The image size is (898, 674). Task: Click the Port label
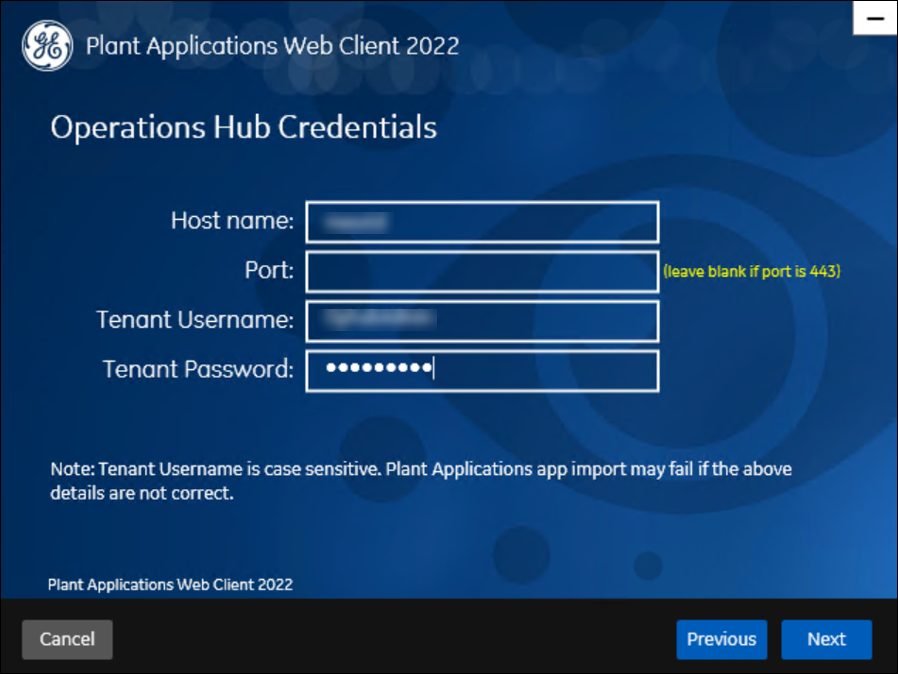(269, 270)
